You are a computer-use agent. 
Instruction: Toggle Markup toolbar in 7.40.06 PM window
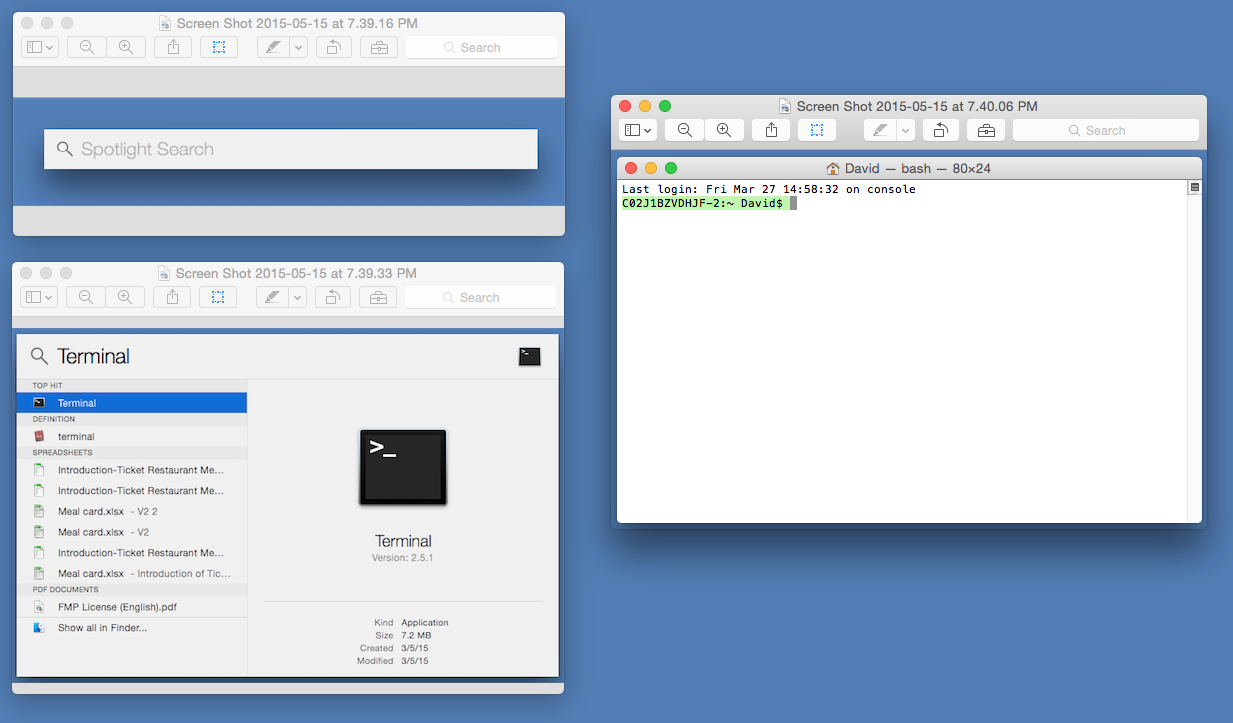(986, 130)
